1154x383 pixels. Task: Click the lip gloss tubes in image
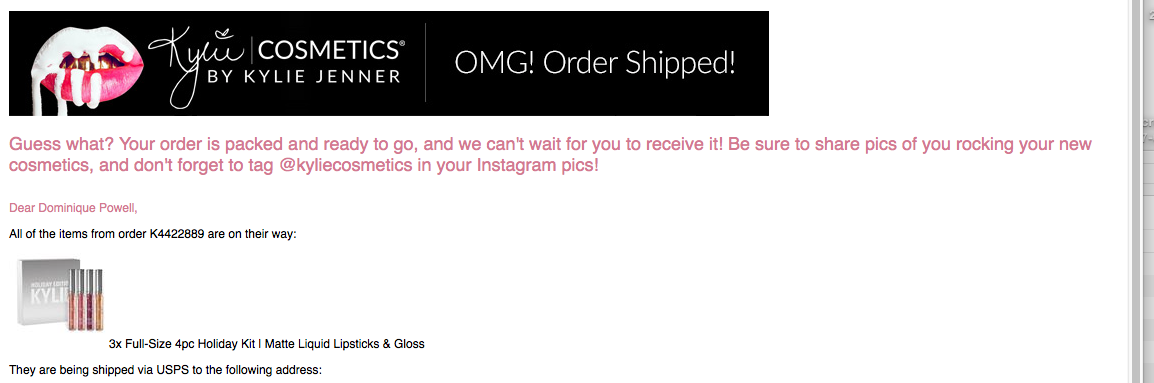[86, 299]
